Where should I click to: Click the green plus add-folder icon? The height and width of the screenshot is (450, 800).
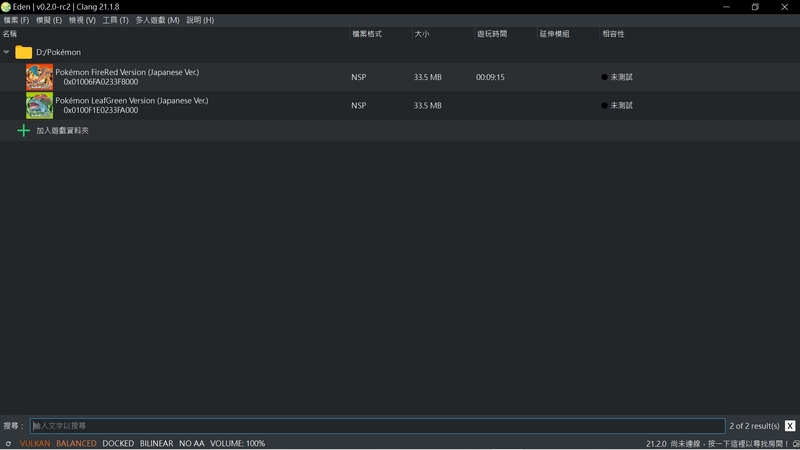point(23,131)
